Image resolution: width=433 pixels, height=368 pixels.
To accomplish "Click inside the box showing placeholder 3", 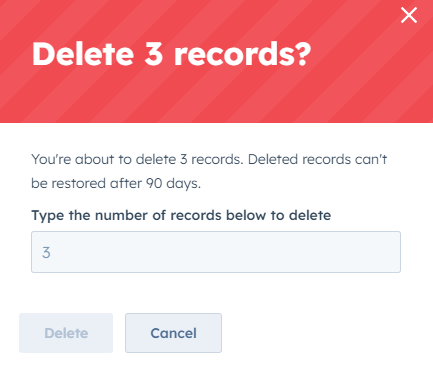I will click(216, 252).
